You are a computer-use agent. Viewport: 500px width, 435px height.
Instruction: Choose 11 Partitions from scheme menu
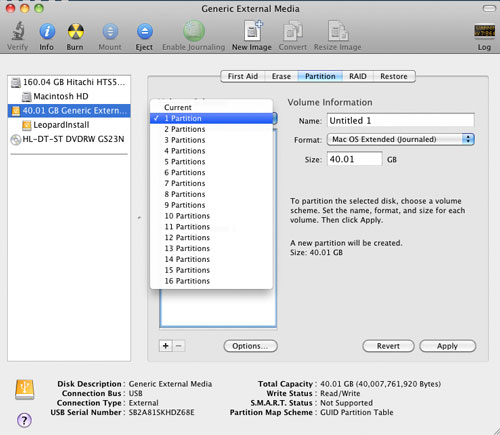point(211,227)
